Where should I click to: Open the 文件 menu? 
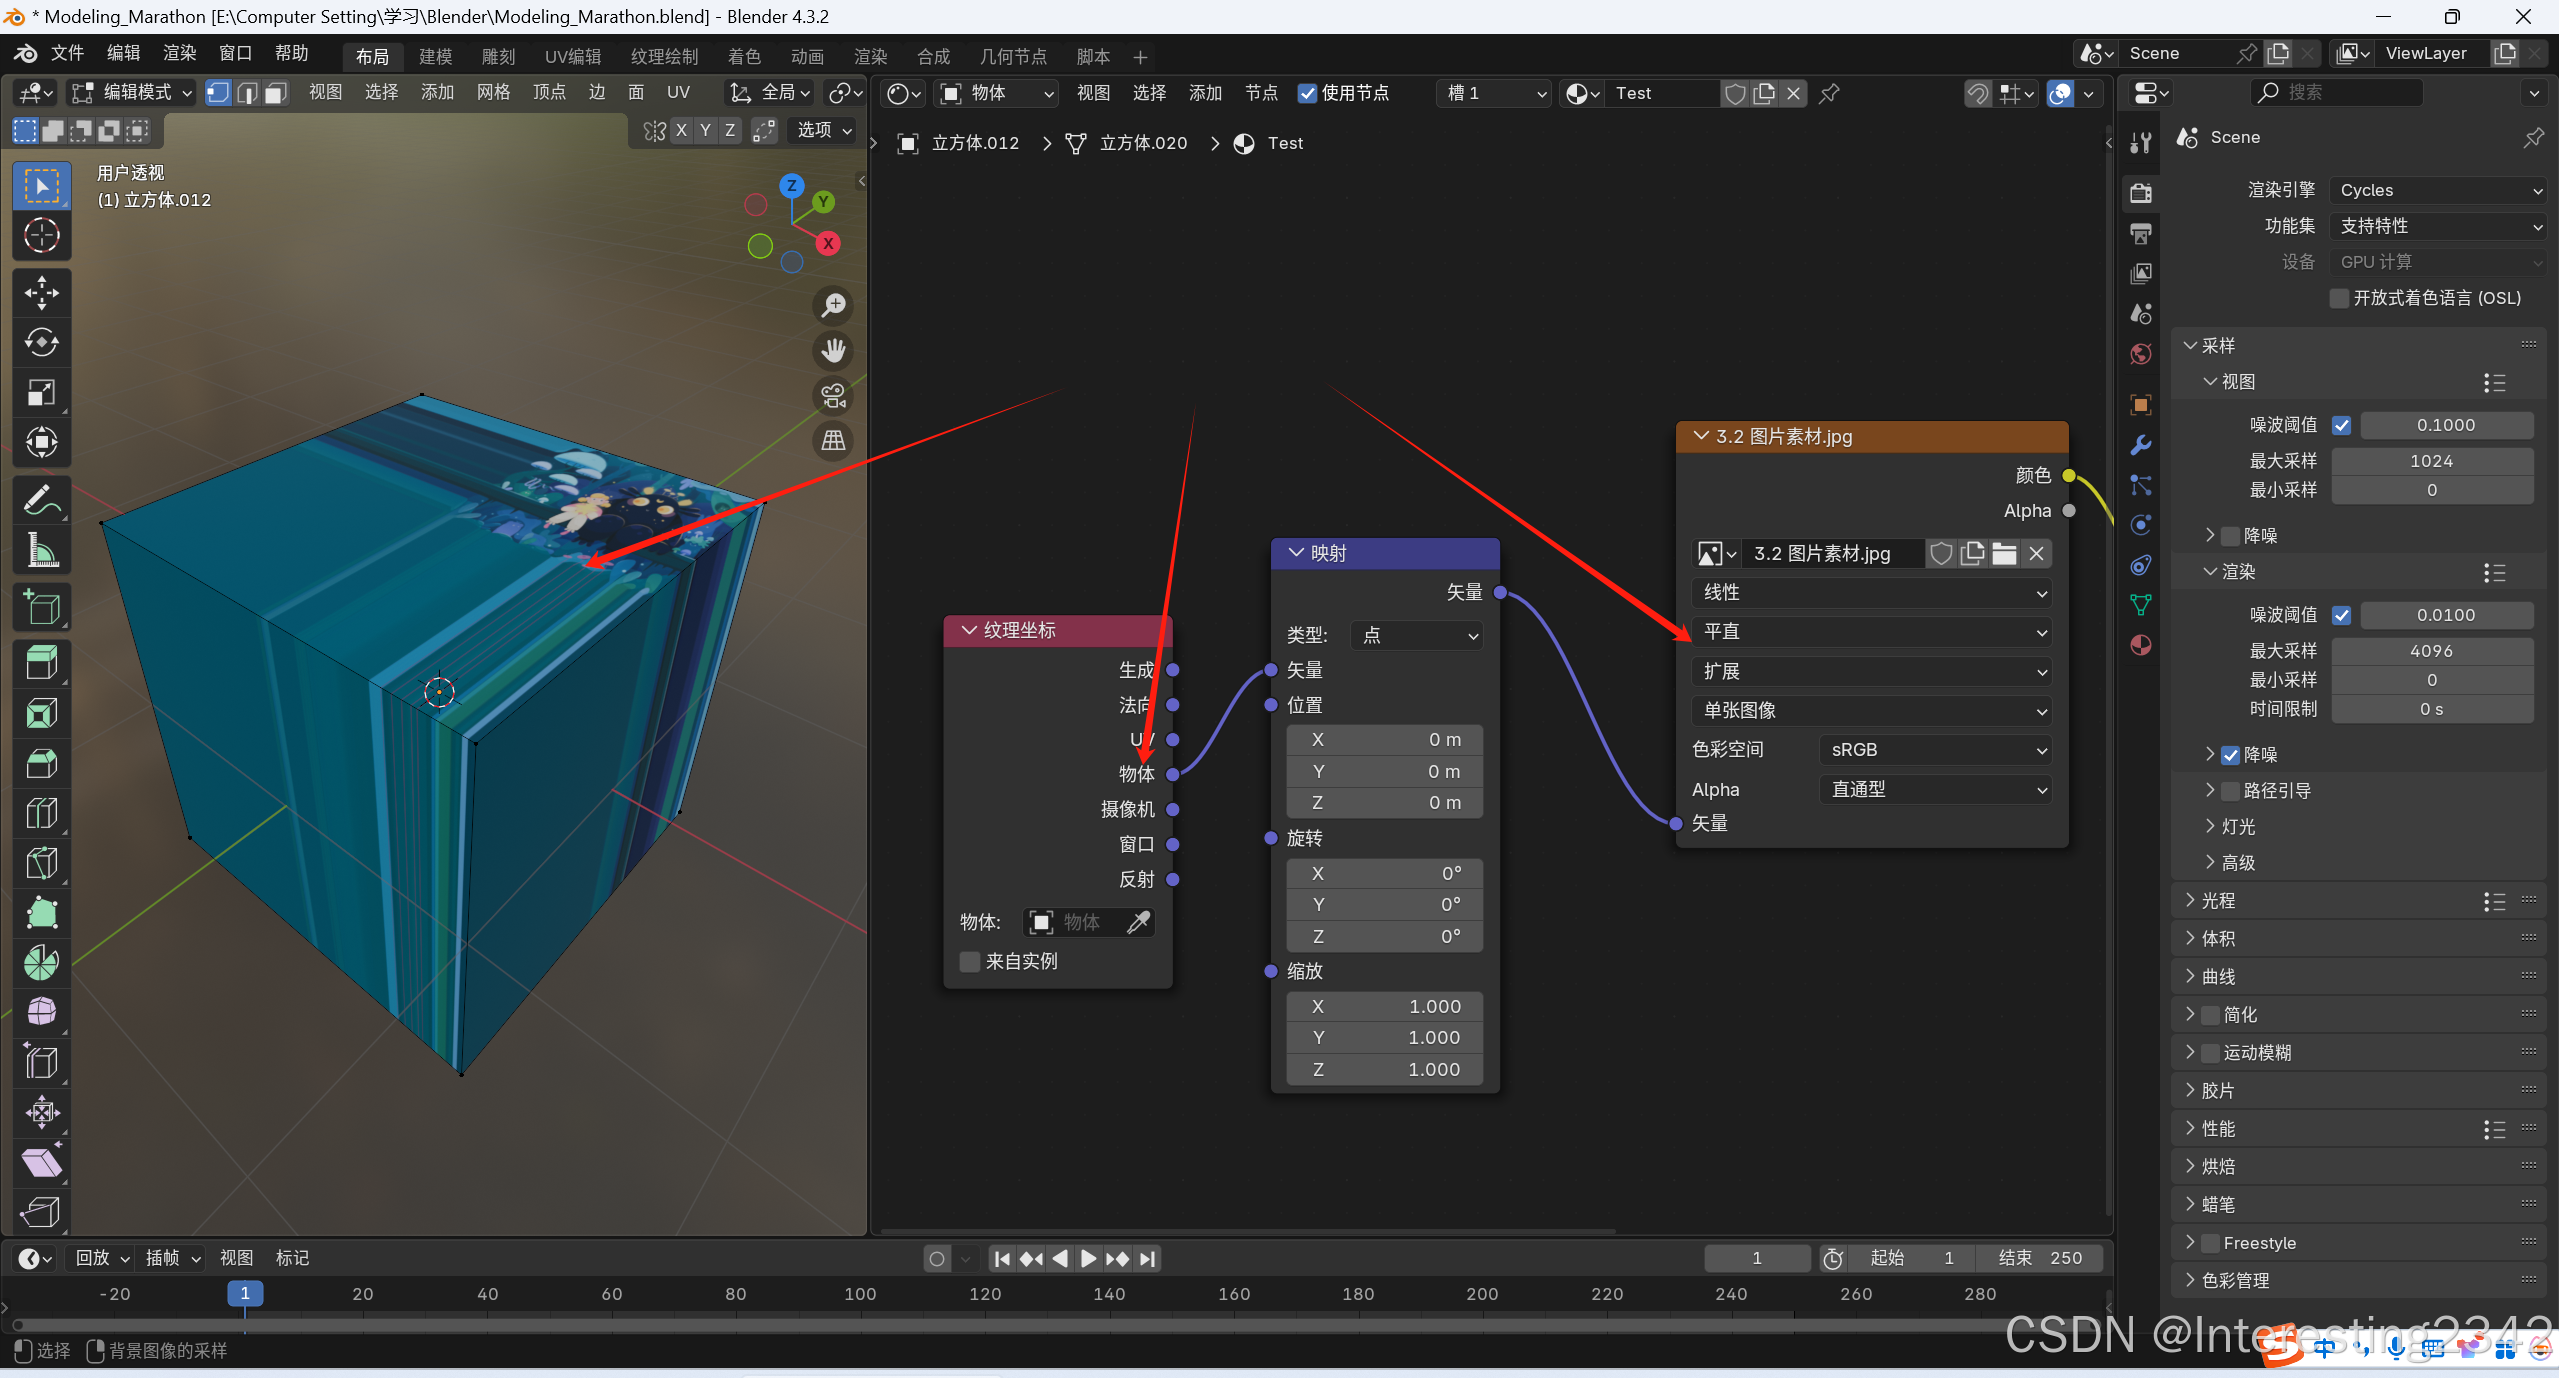(67, 53)
